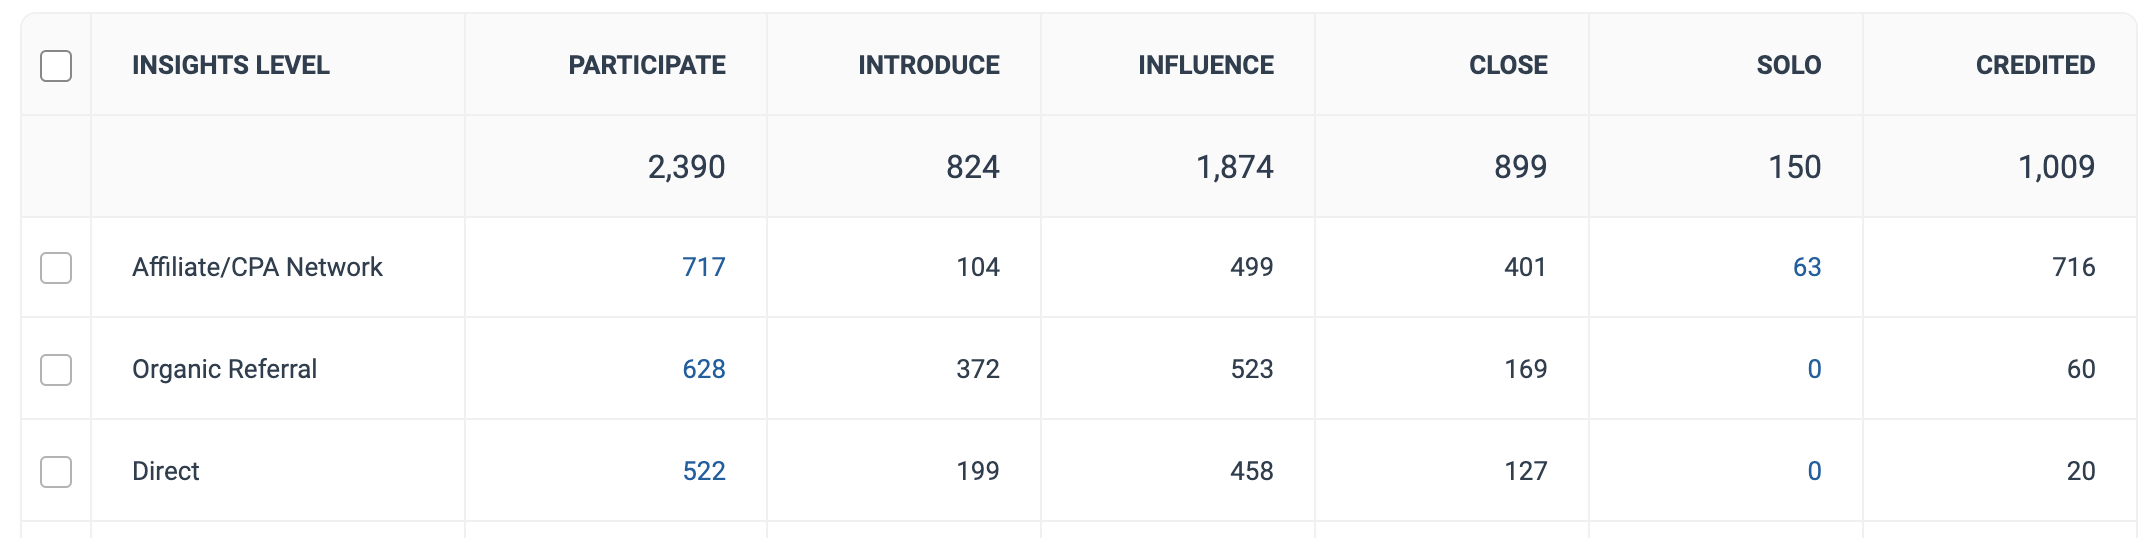Open the 717 Participate link for Affiliate/CPA
The width and height of the screenshot is (2150, 538).
703,268
